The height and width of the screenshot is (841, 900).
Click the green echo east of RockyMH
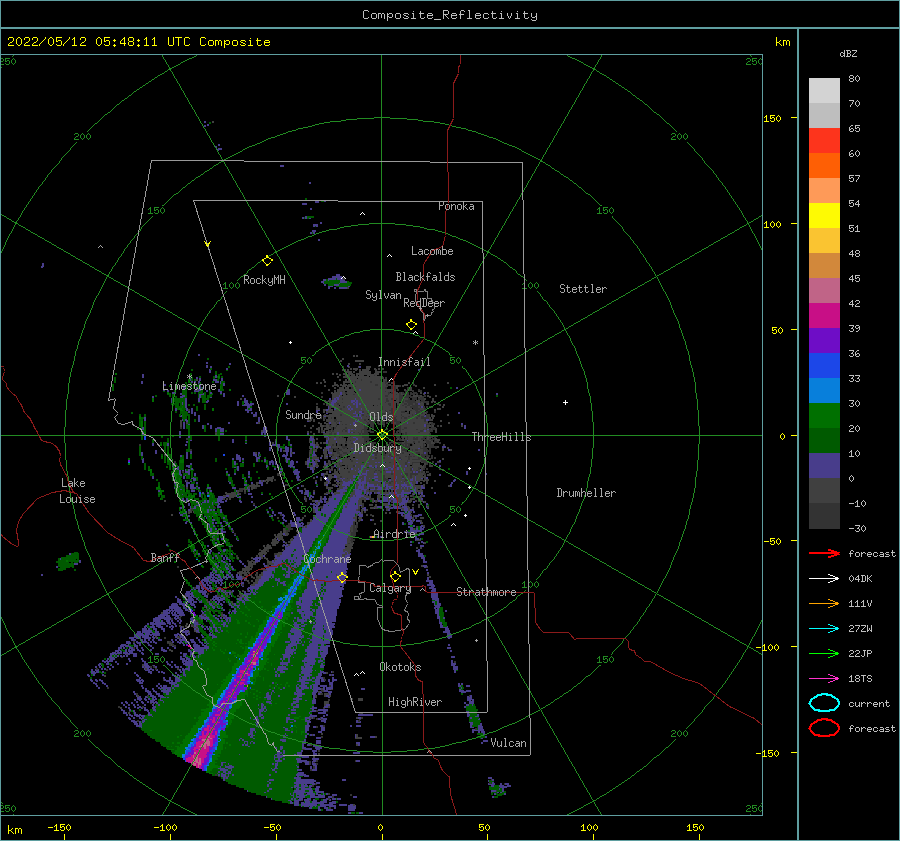tap(336, 281)
